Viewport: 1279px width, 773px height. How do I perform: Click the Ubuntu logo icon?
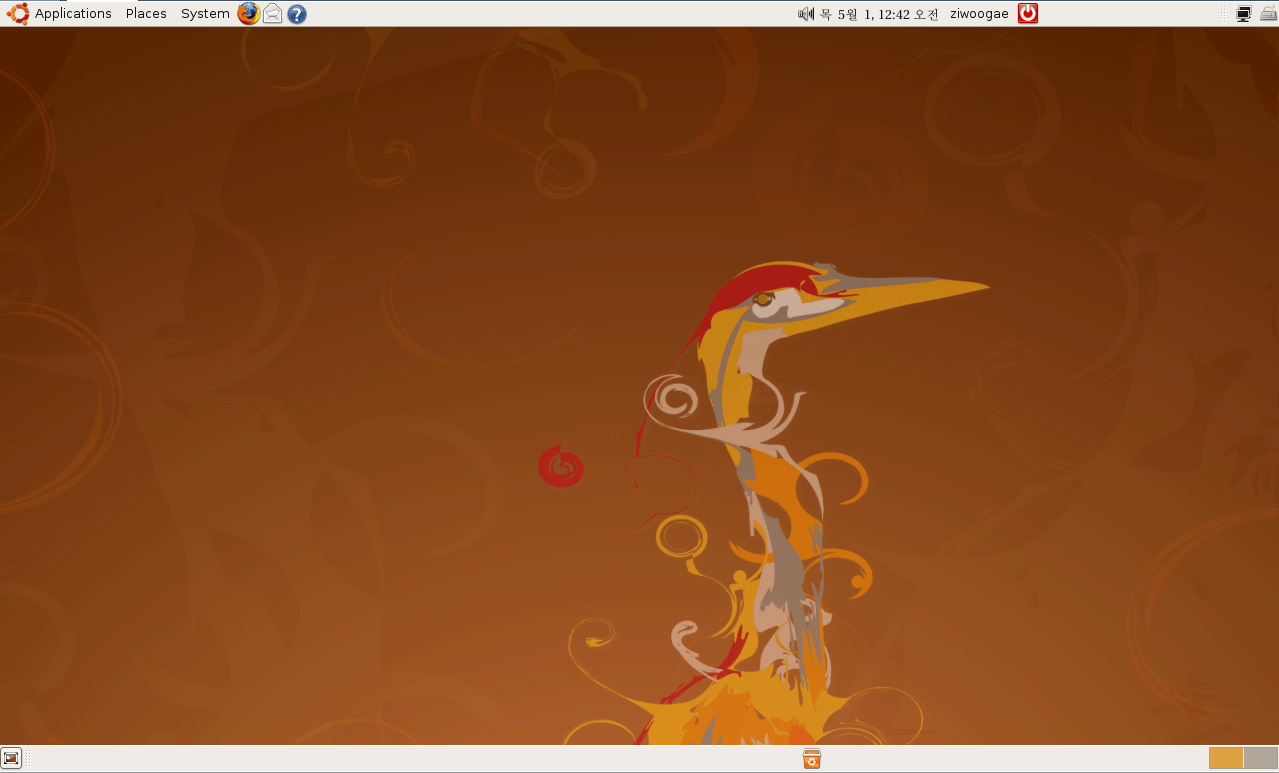18,14
